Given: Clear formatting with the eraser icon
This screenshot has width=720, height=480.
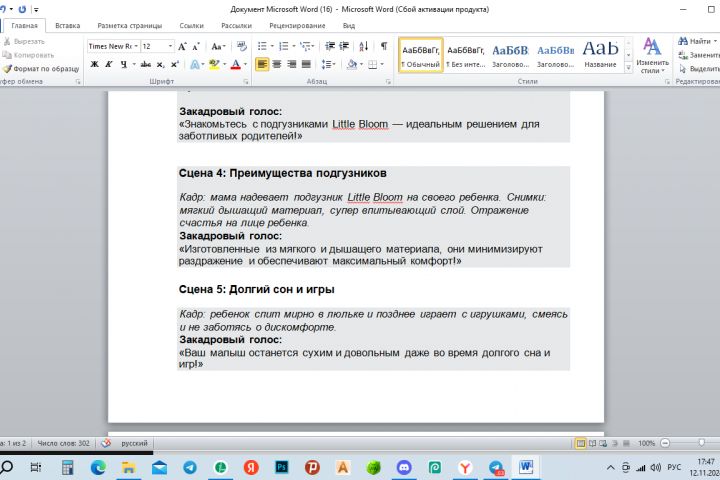Looking at the screenshot, I should [x=242, y=46].
